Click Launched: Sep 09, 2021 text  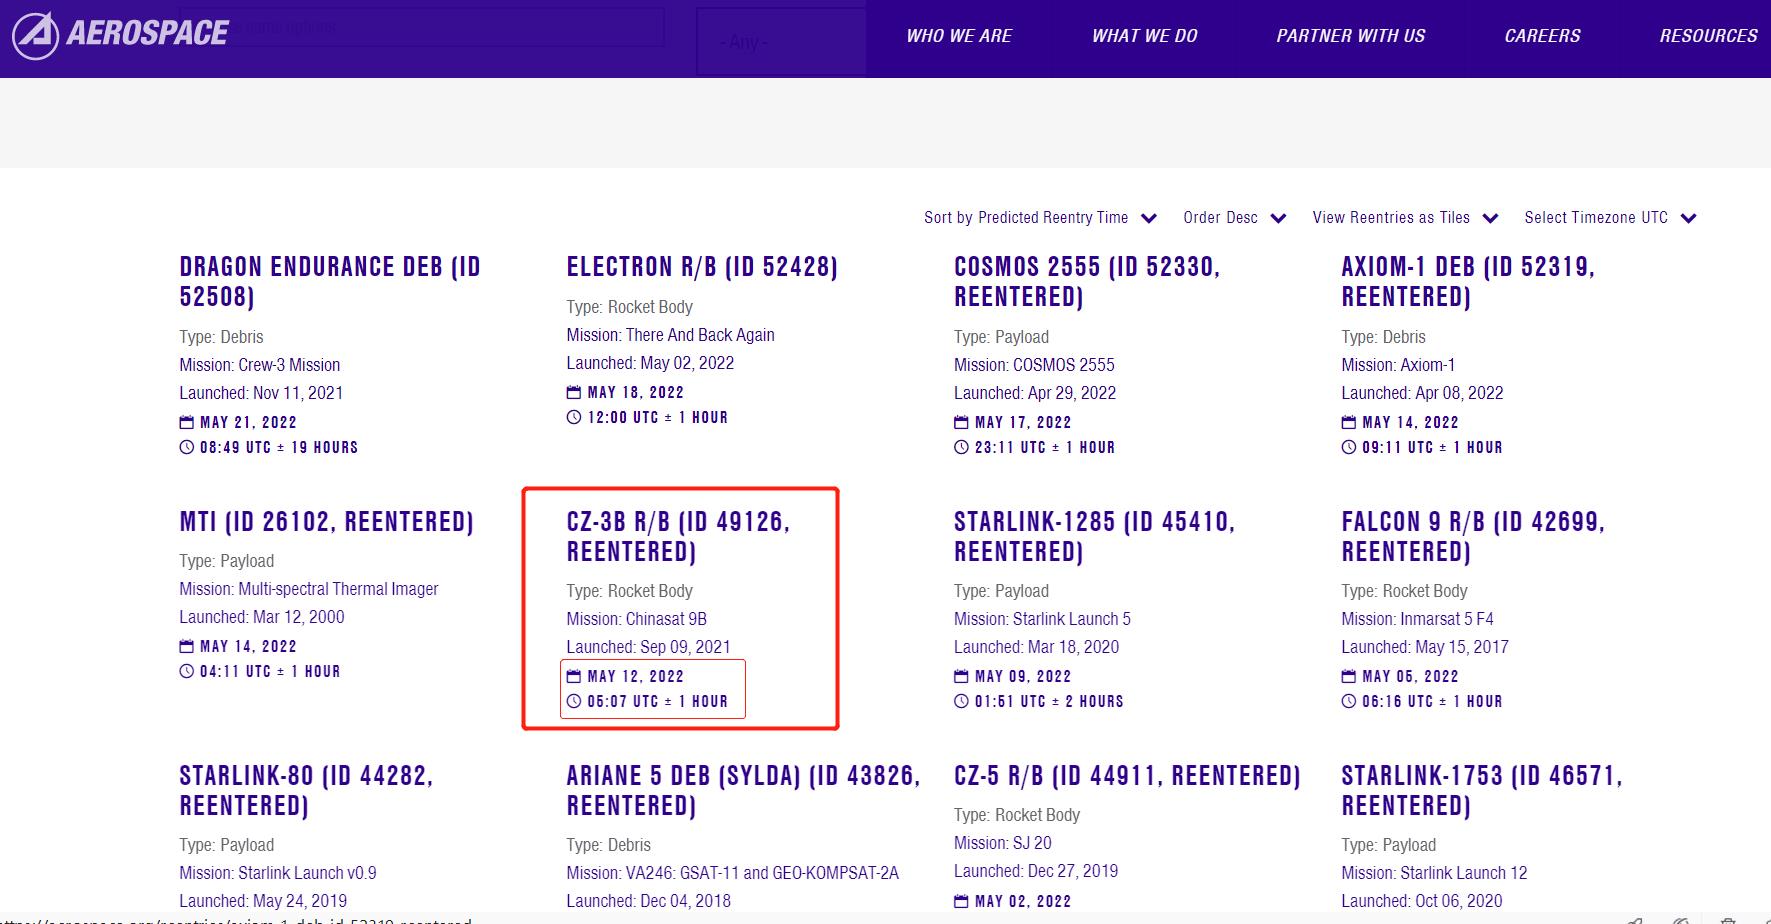pos(648,647)
